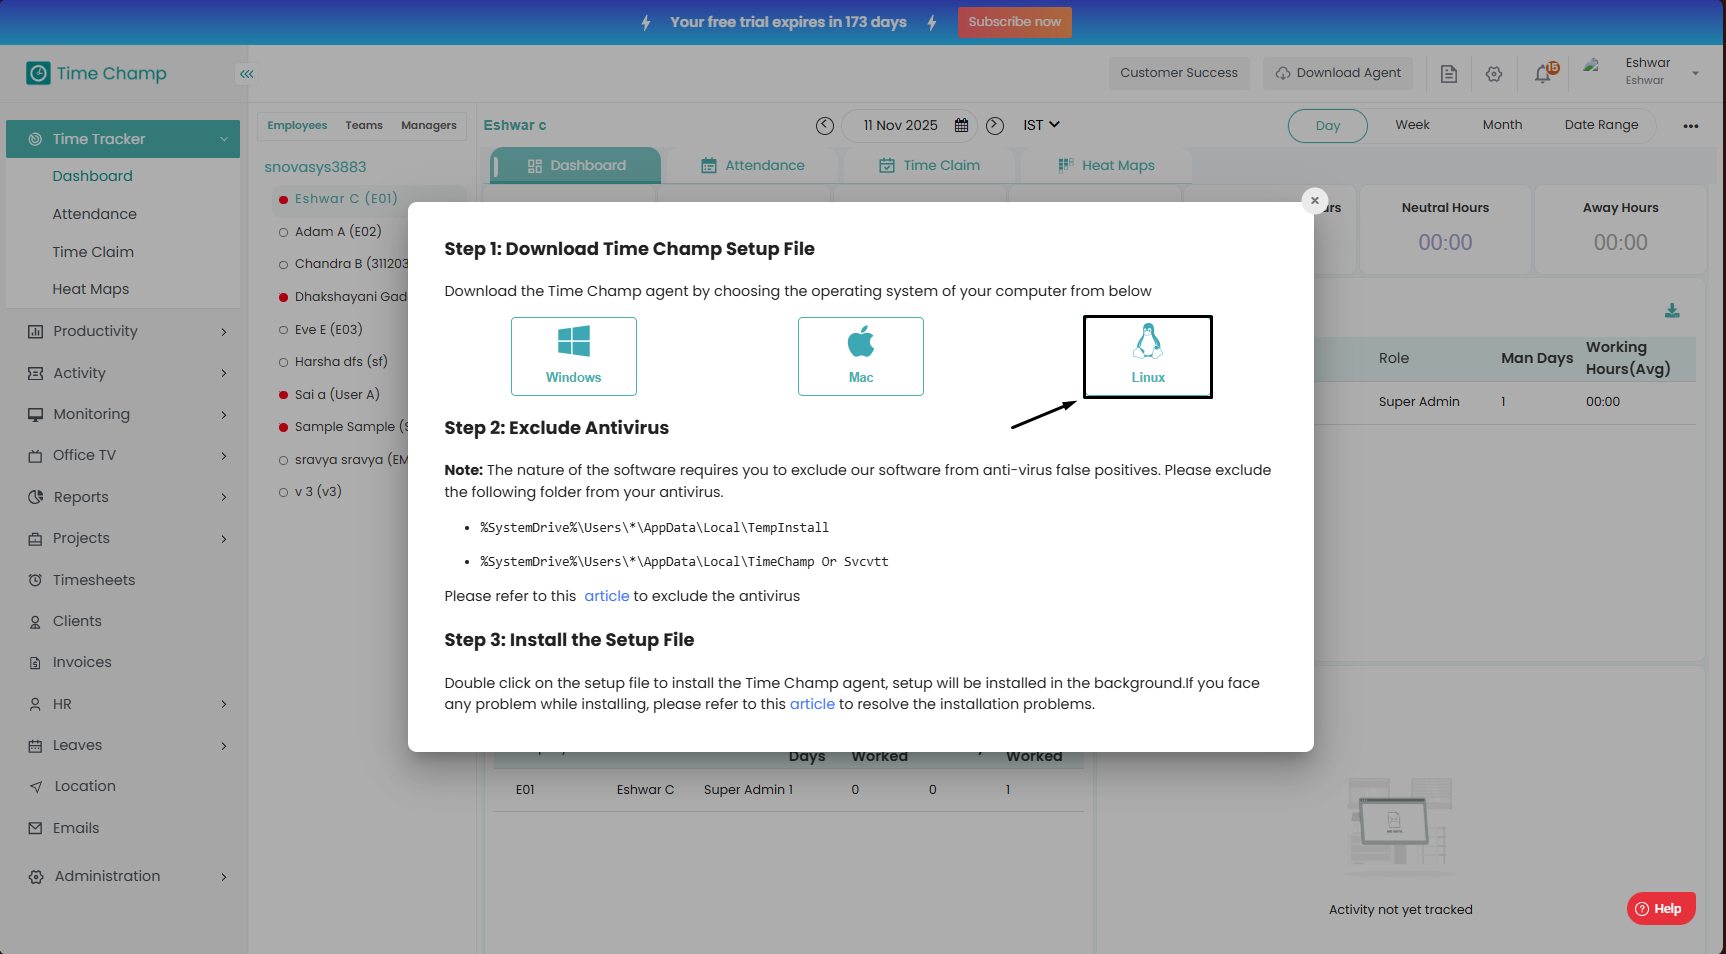The height and width of the screenshot is (954, 1726).
Task: Expand the Projects menu chevron
Action: pos(224,539)
